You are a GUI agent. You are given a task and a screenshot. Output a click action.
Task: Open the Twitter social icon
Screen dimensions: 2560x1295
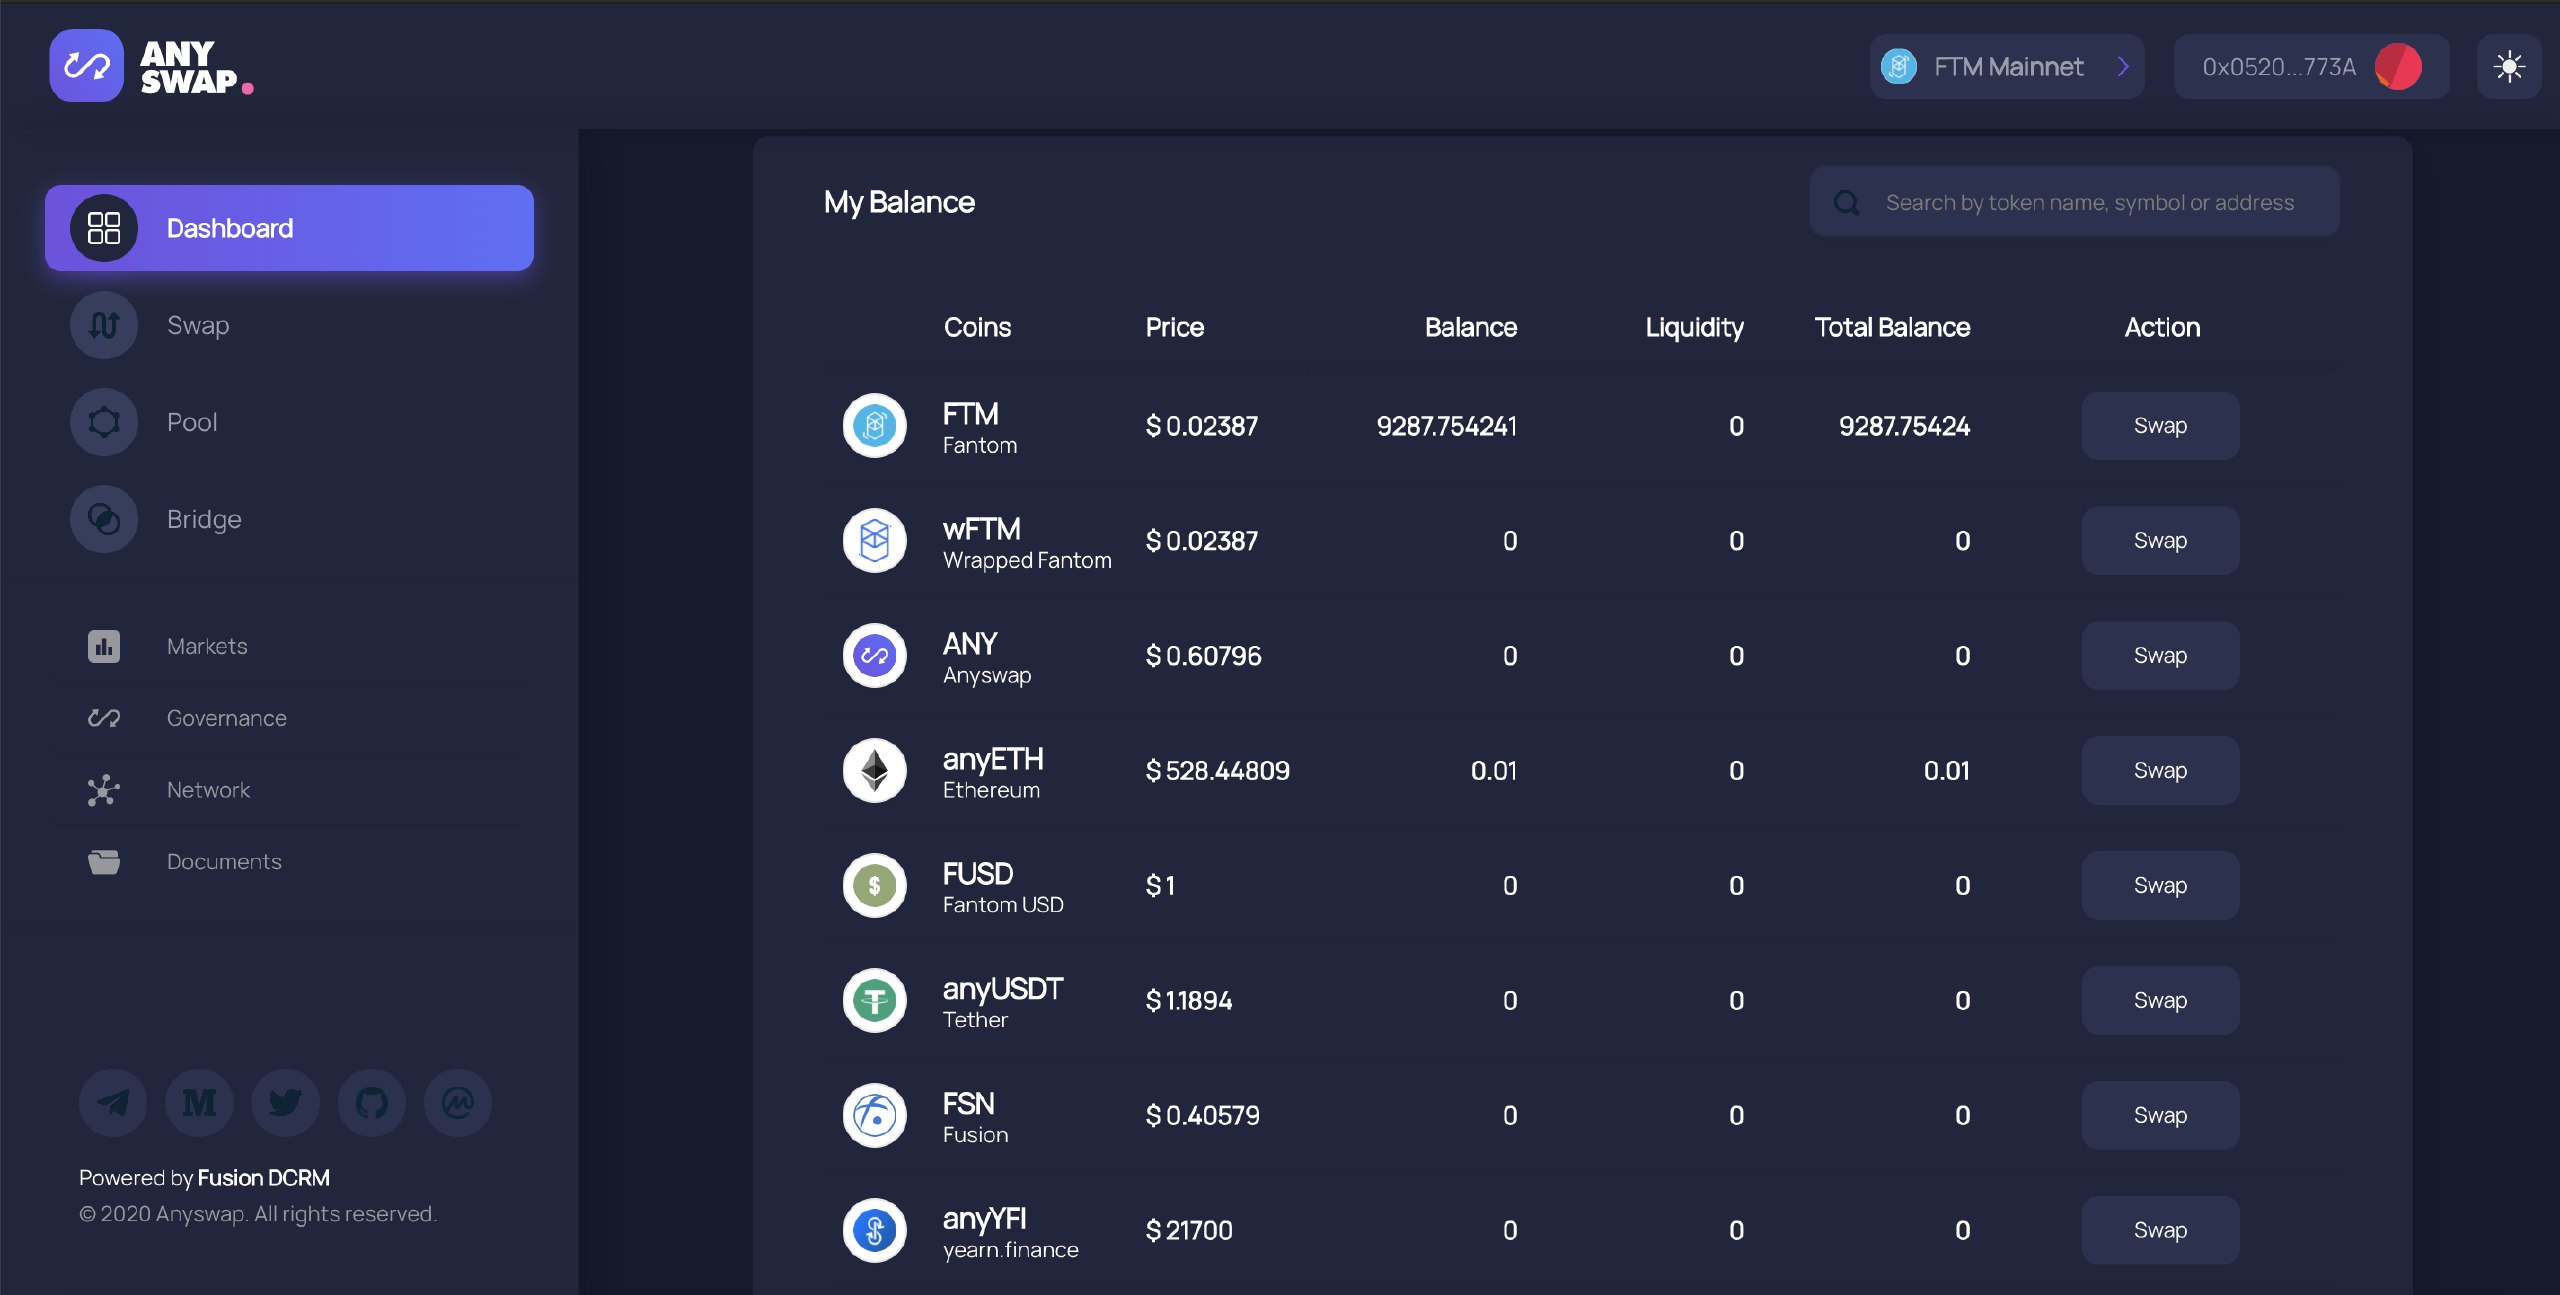tap(285, 1103)
